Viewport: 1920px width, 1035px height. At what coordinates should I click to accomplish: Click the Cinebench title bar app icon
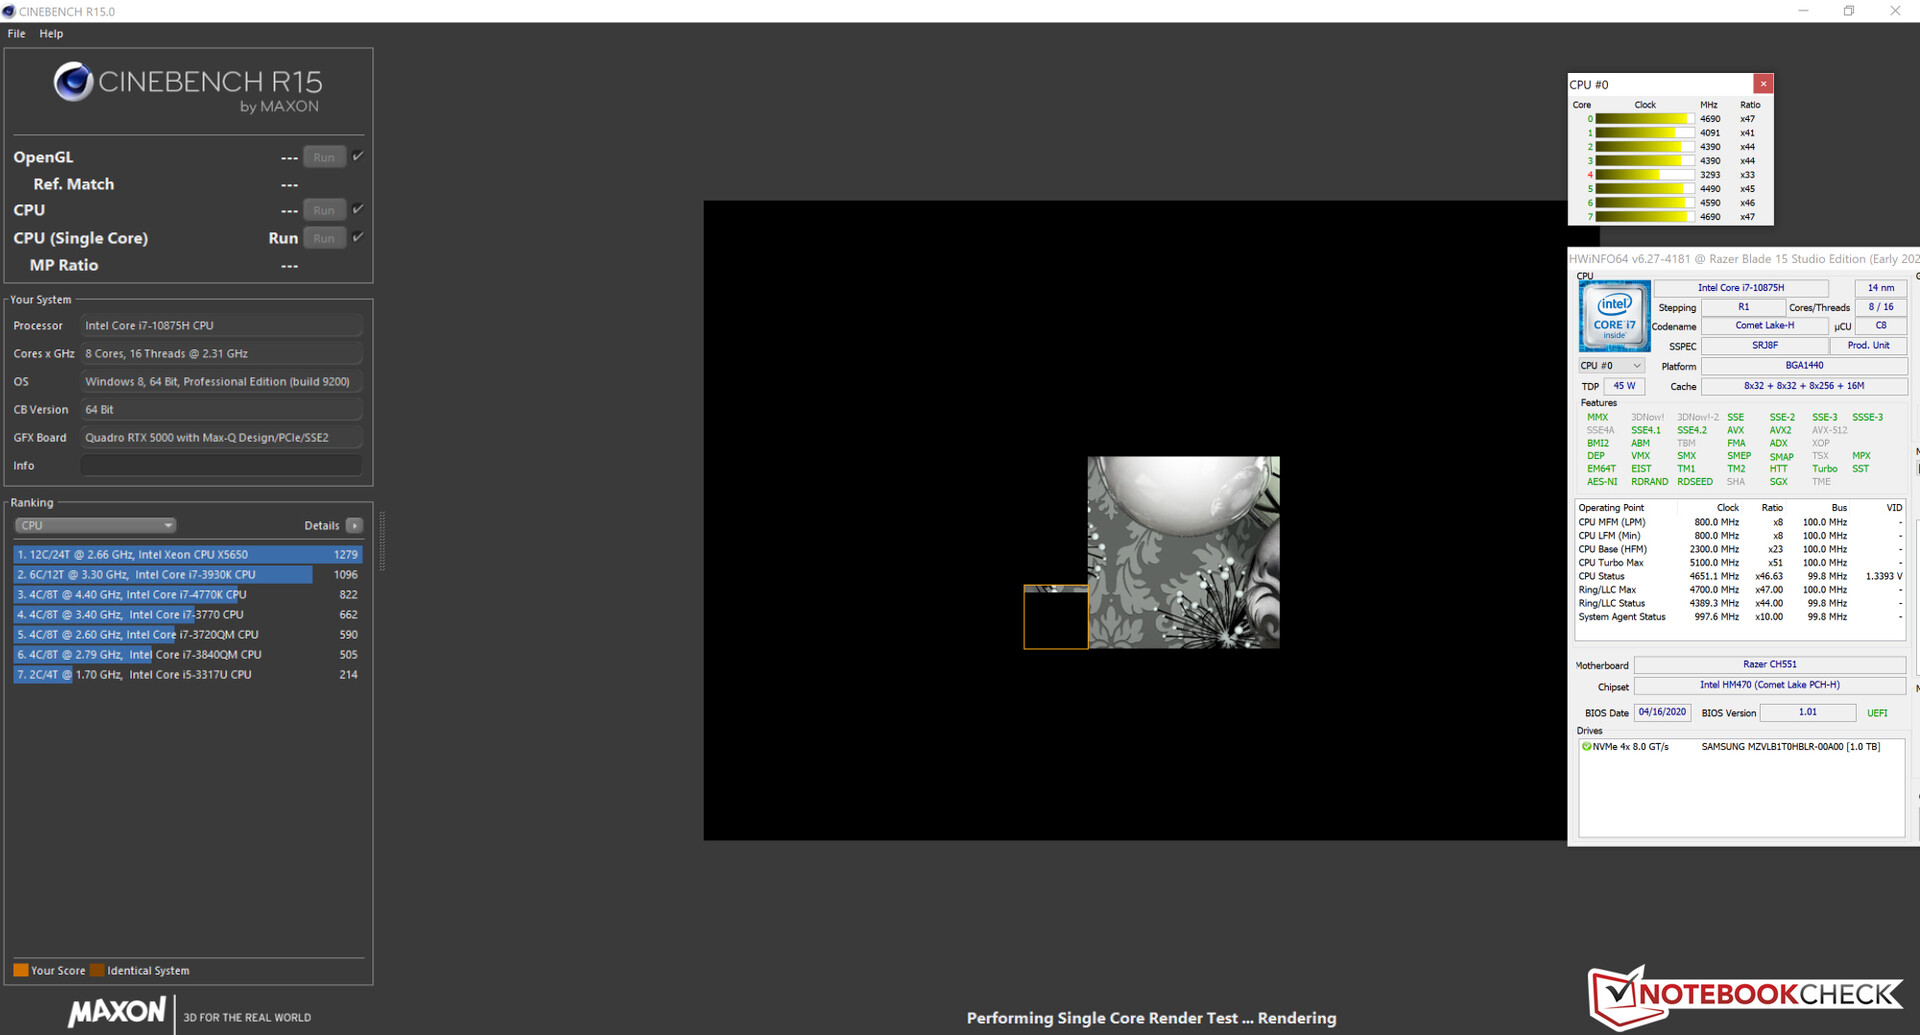[9, 11]
